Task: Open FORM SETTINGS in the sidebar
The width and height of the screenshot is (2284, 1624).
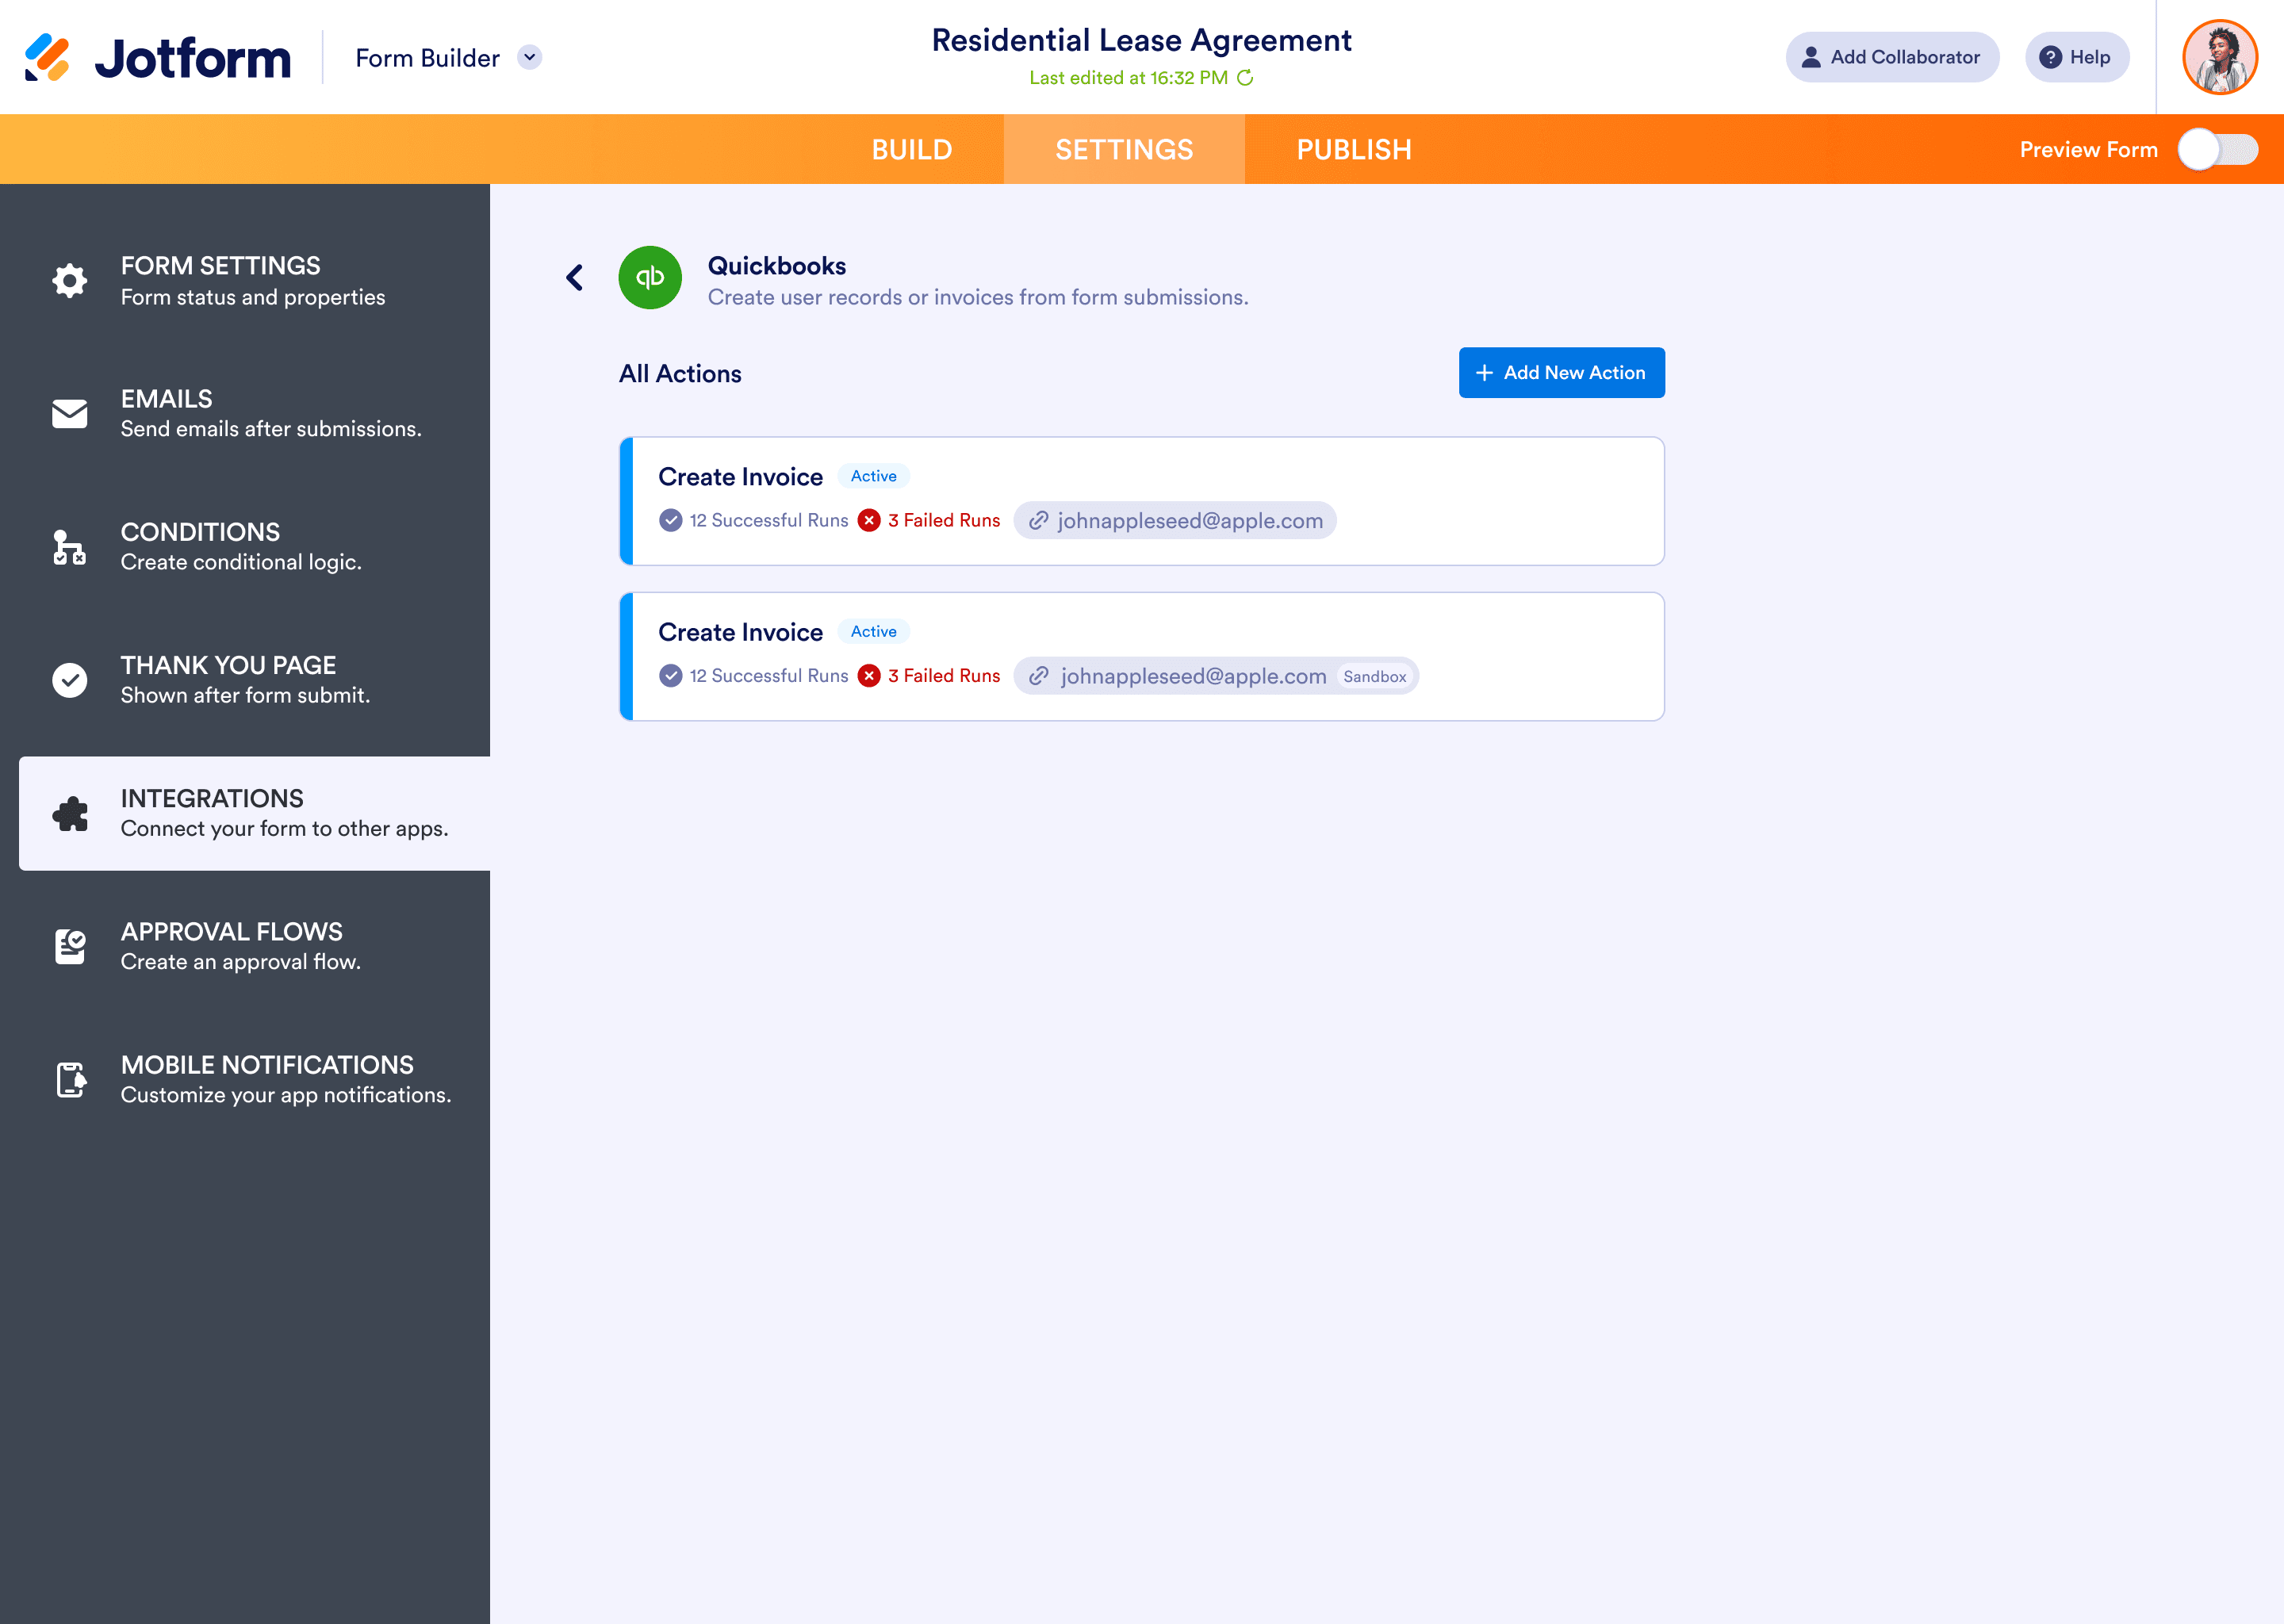Action: click(x=245, y=281)
